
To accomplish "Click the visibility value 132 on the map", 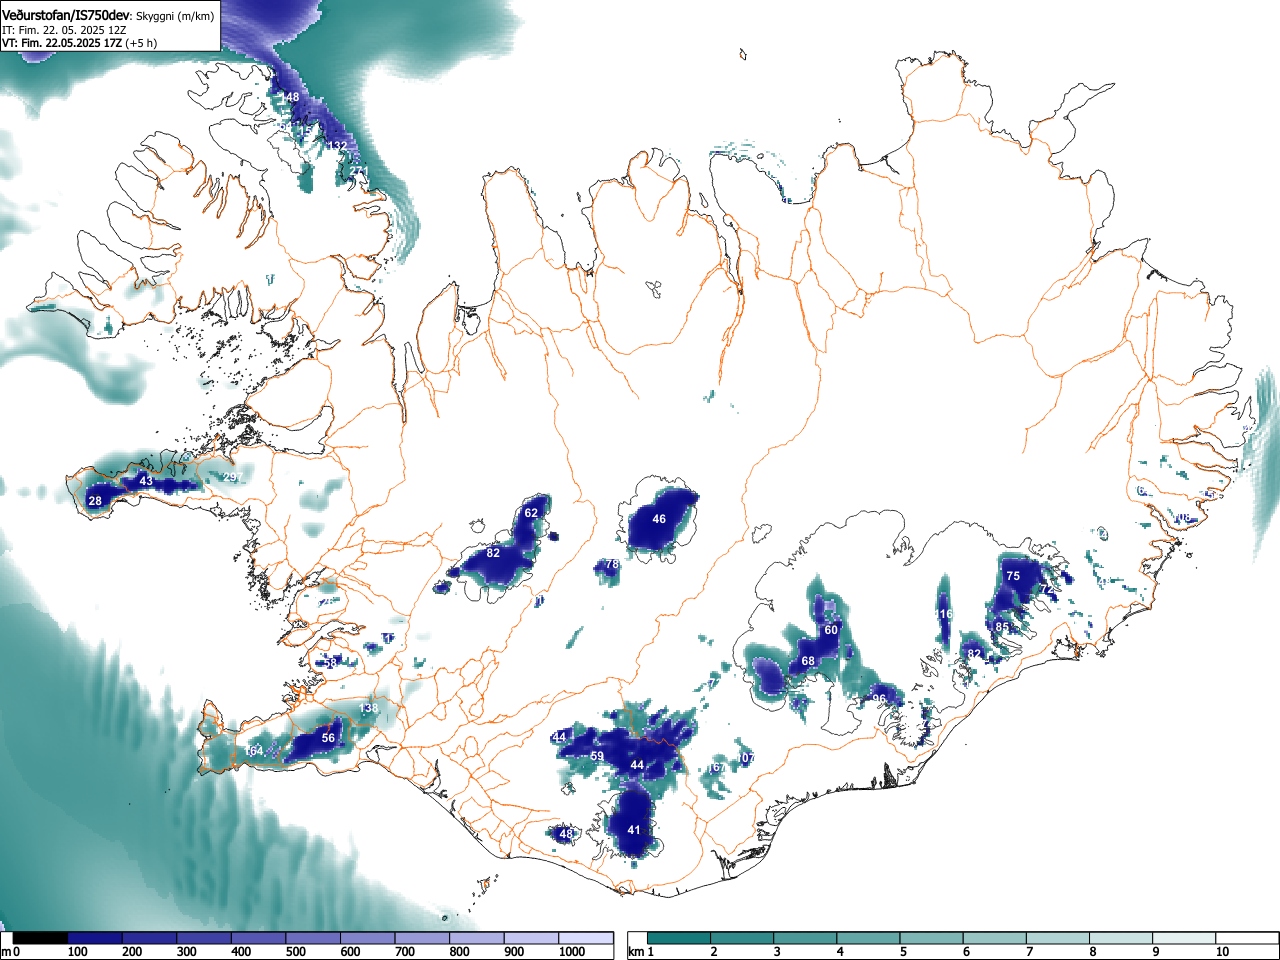I will [338, 146].
